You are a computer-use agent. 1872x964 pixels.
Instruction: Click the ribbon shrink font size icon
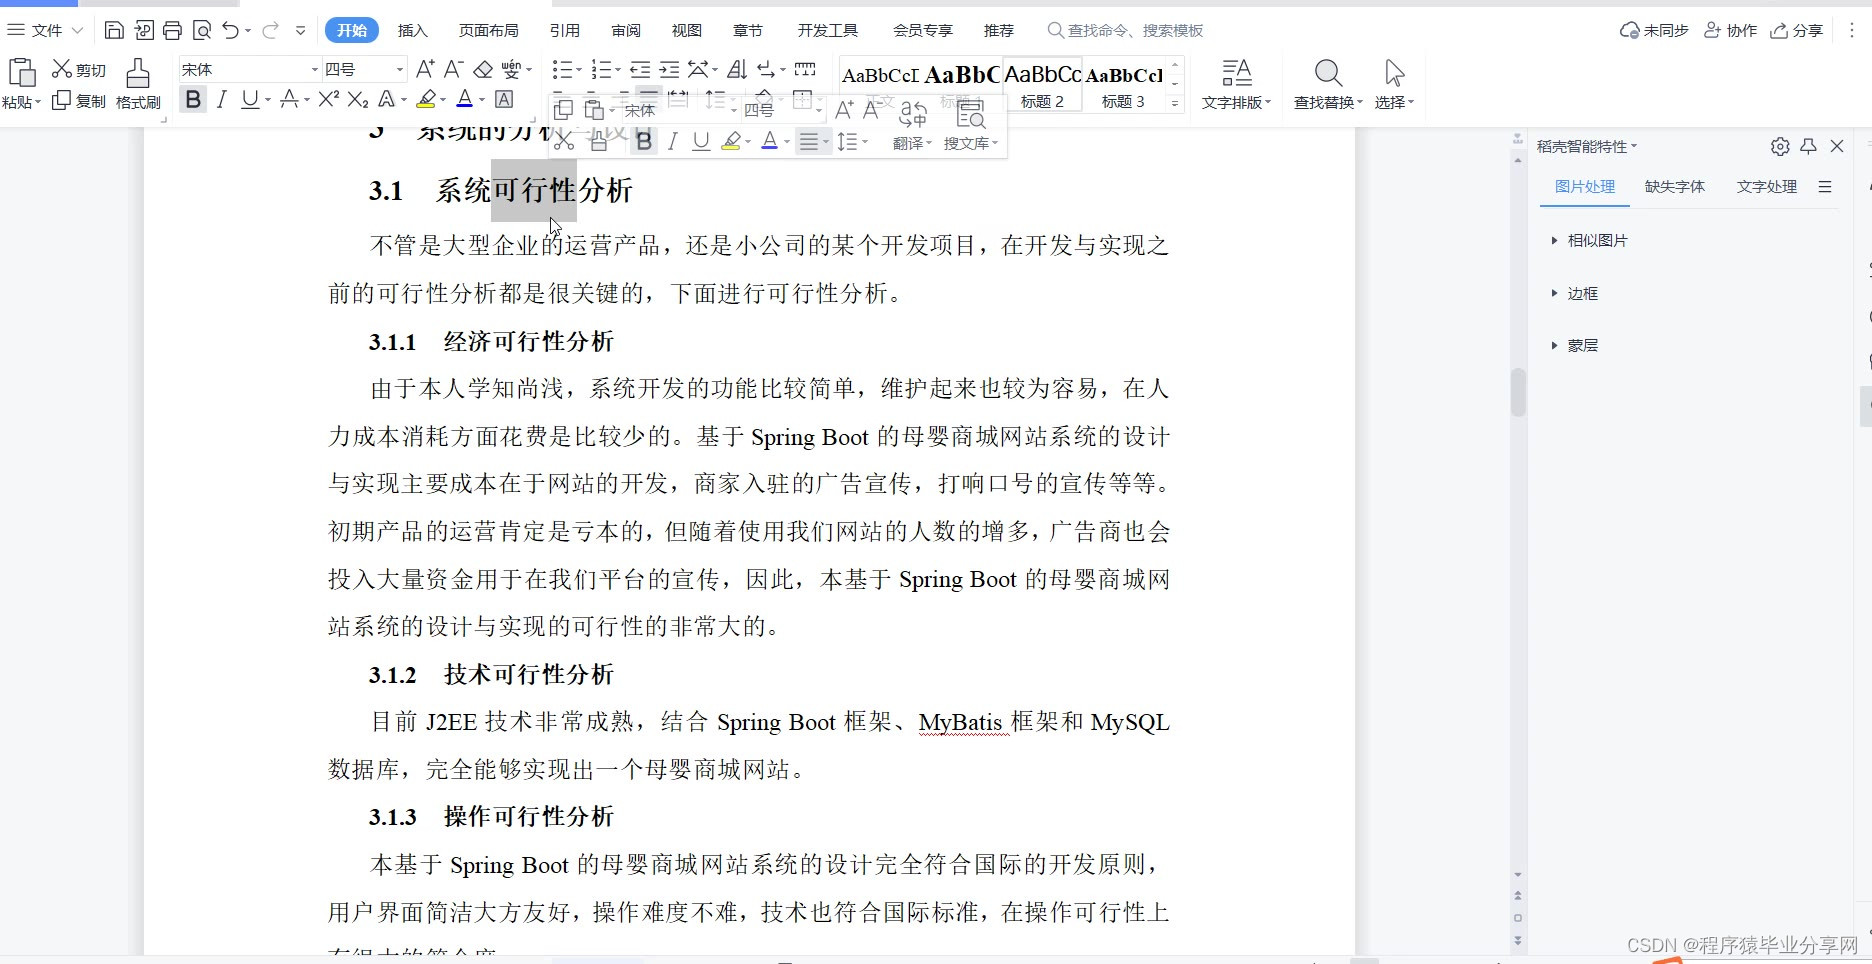[x=453, y=69]
